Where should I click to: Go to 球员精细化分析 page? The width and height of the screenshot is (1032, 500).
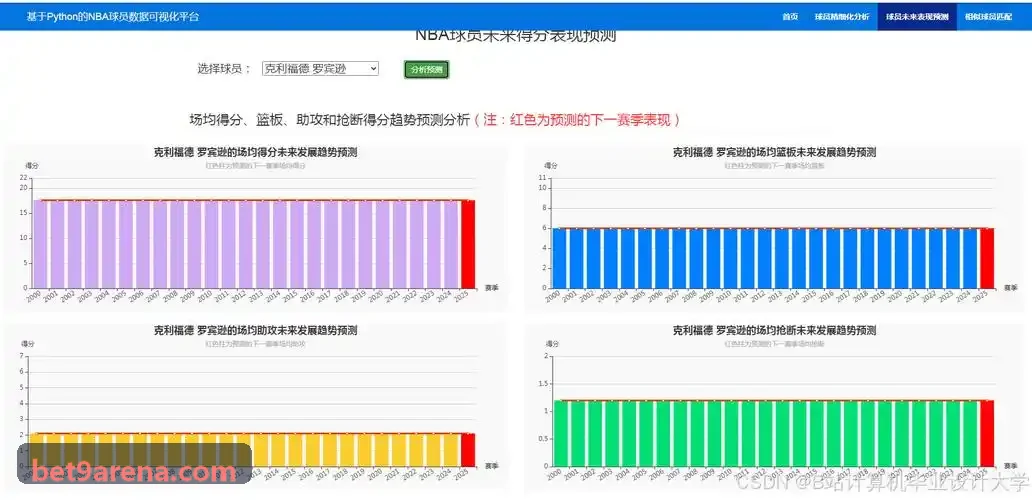841,16
